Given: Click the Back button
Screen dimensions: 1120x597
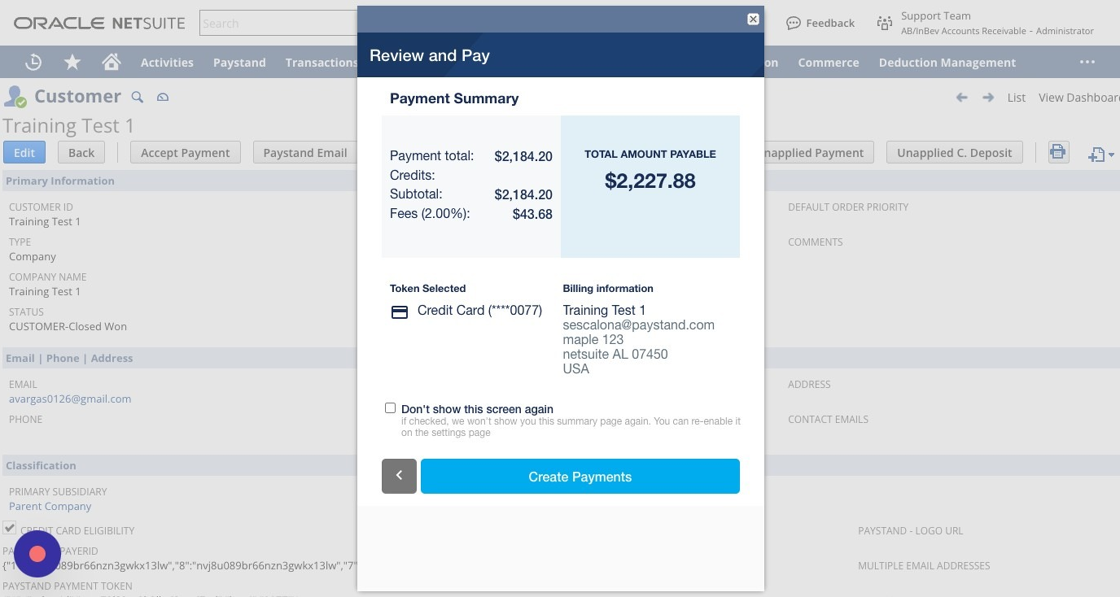Looking at the screenshot, I should tap(81, 153).
